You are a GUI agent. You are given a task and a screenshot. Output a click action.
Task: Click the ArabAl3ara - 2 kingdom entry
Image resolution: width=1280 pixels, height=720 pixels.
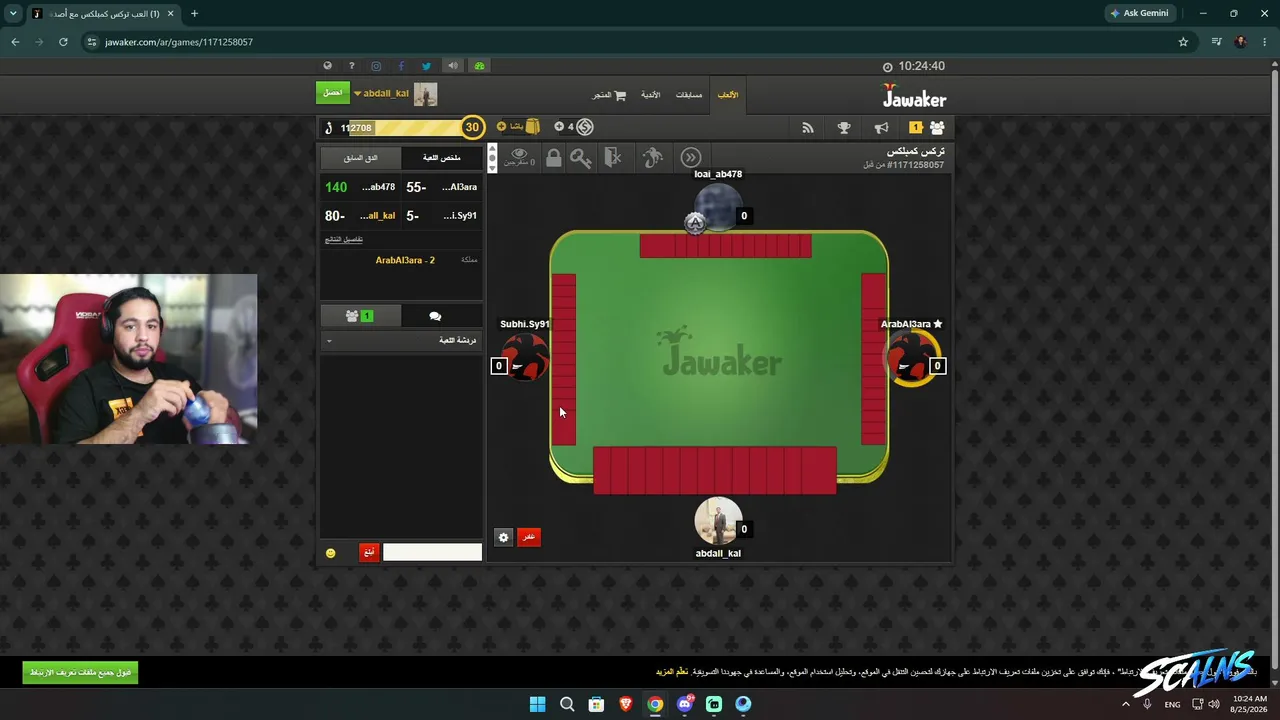pyautogui.click(x=405, y=260)
